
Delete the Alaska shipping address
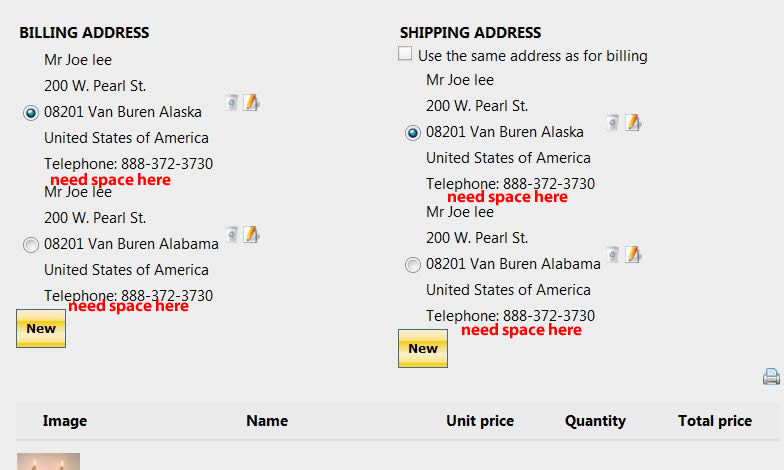(x=613, y=122)
